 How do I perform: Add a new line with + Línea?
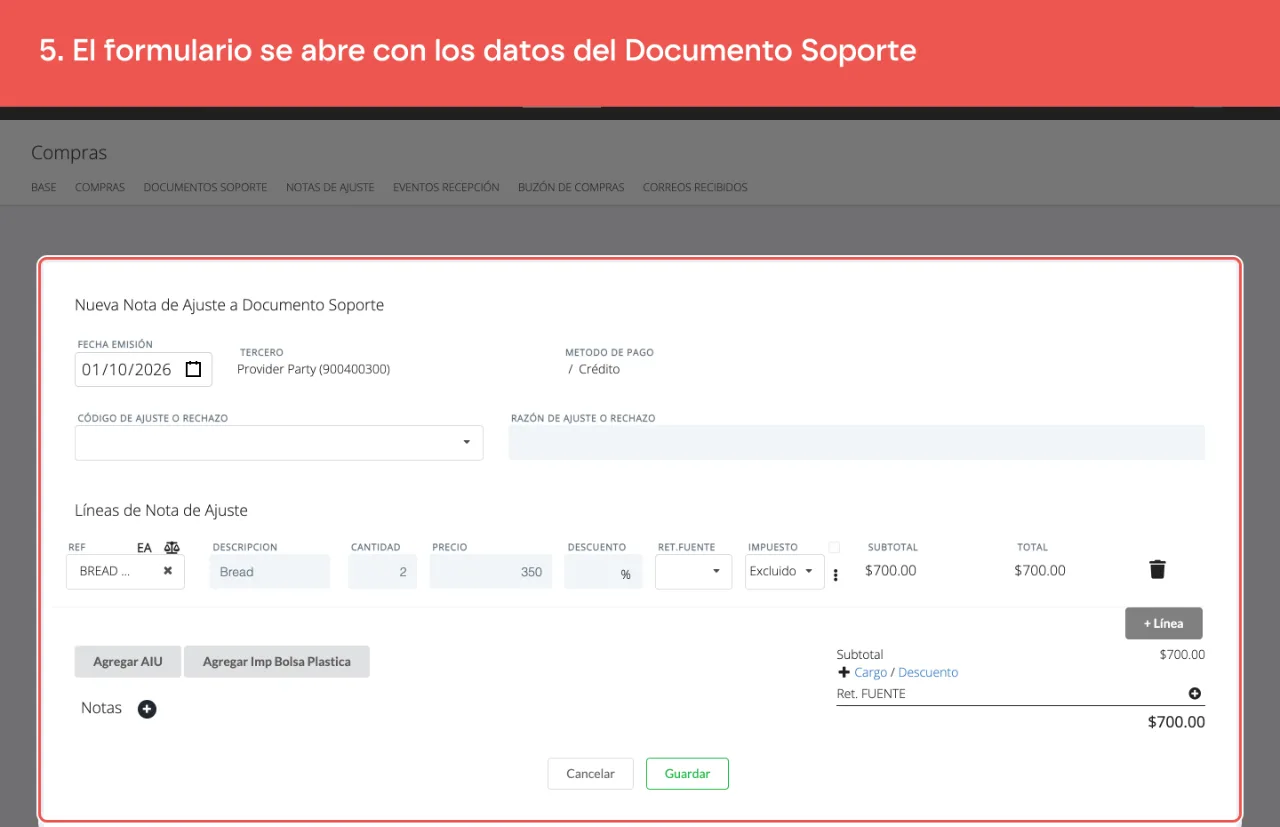(x=1164, y=623)
